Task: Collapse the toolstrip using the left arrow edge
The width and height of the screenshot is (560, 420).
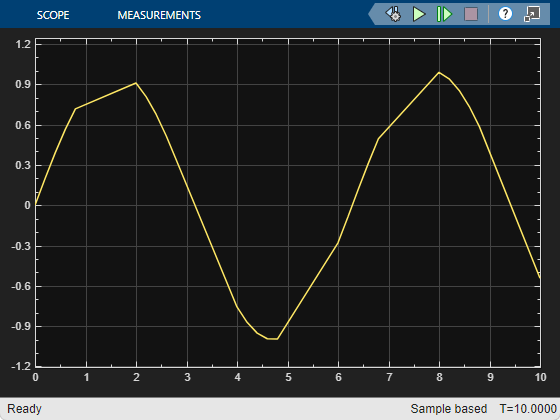Action: pyautogui.click(x=372, y=14)
